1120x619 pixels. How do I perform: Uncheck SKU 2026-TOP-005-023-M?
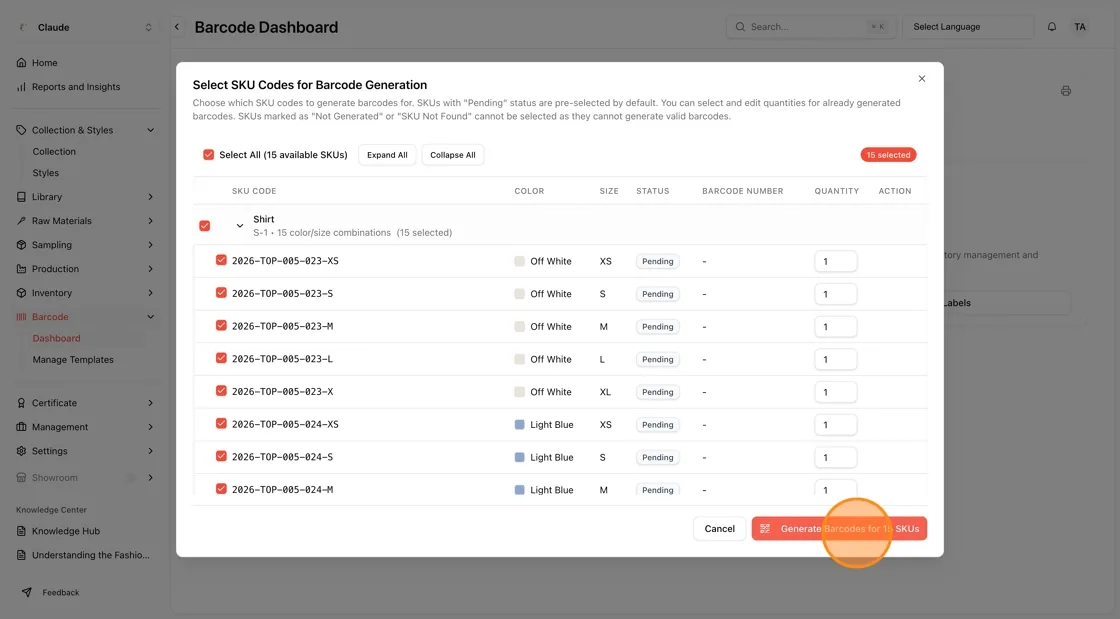tap(221, 326)
